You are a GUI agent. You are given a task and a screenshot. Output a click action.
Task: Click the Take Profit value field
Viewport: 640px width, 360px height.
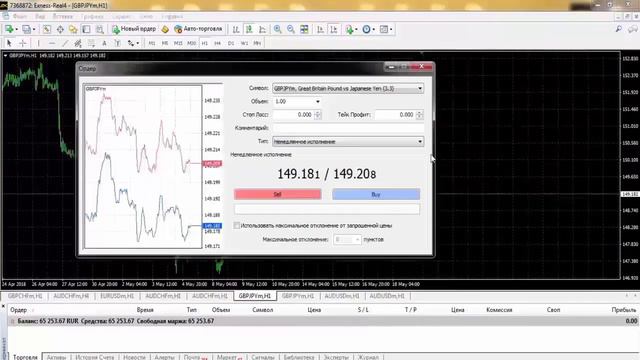(x=395, y=115)
